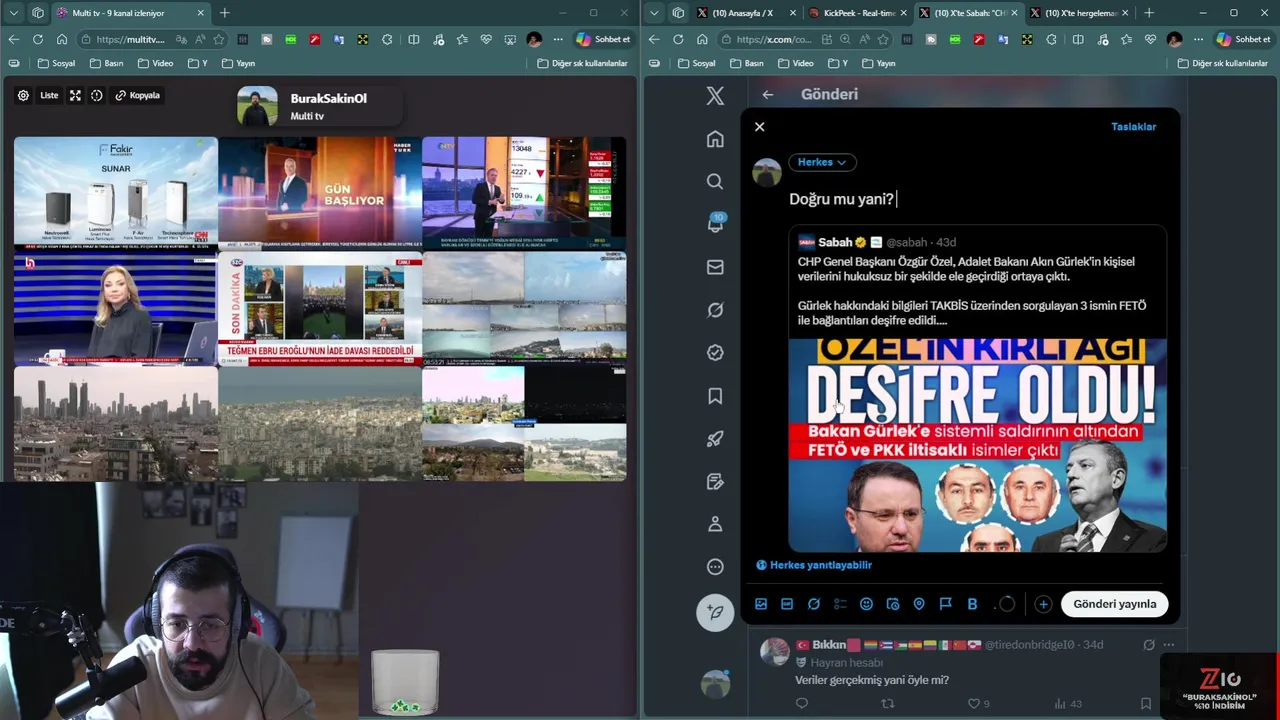
Task: Close the post composer dialog
Action: pos(759,127)
